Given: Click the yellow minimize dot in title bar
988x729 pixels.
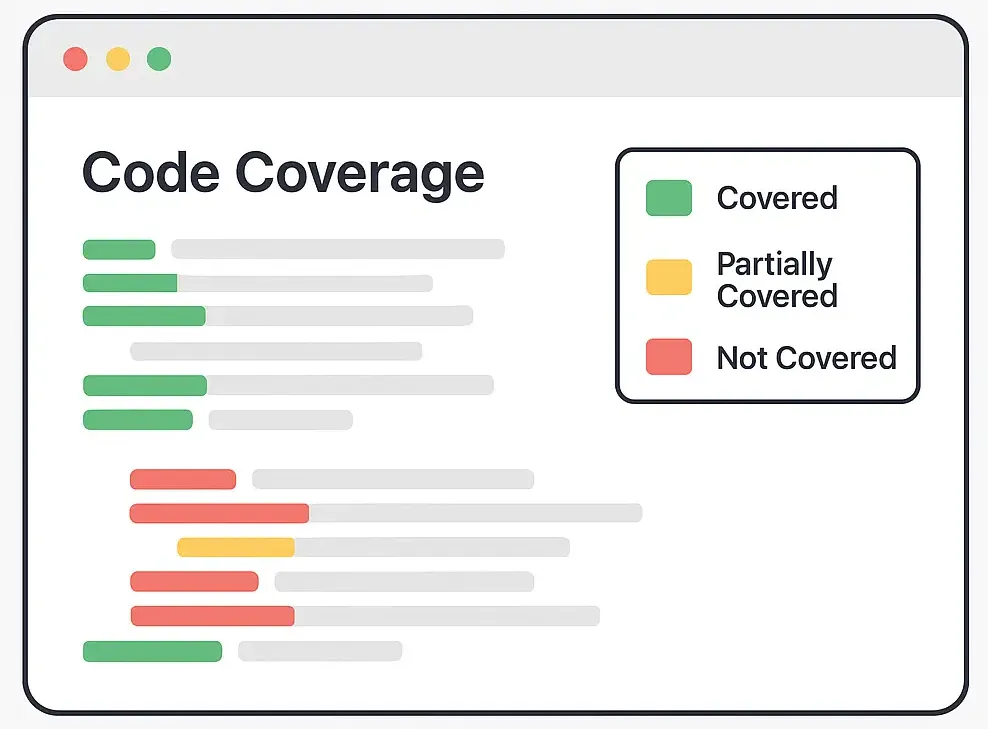Looking at the screenshot, I should click(x=118, y=59).
